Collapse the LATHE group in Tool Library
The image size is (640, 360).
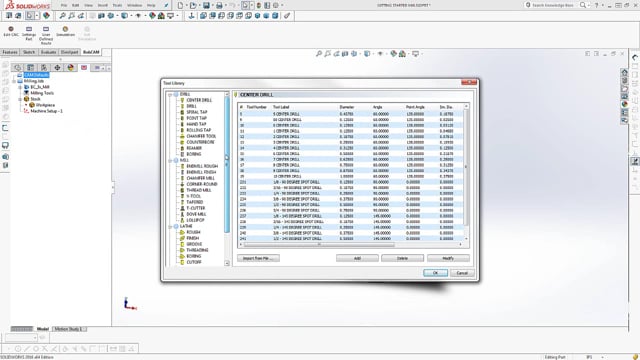[170, 226]
